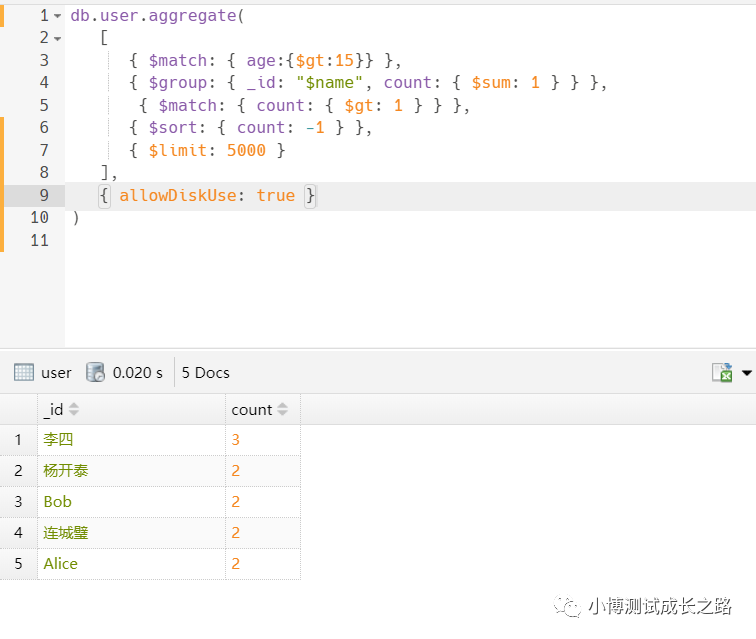This screenshot has width=756, height=639.
Task: Click the export results spreadsheet icon
Action: pos(722,373)
